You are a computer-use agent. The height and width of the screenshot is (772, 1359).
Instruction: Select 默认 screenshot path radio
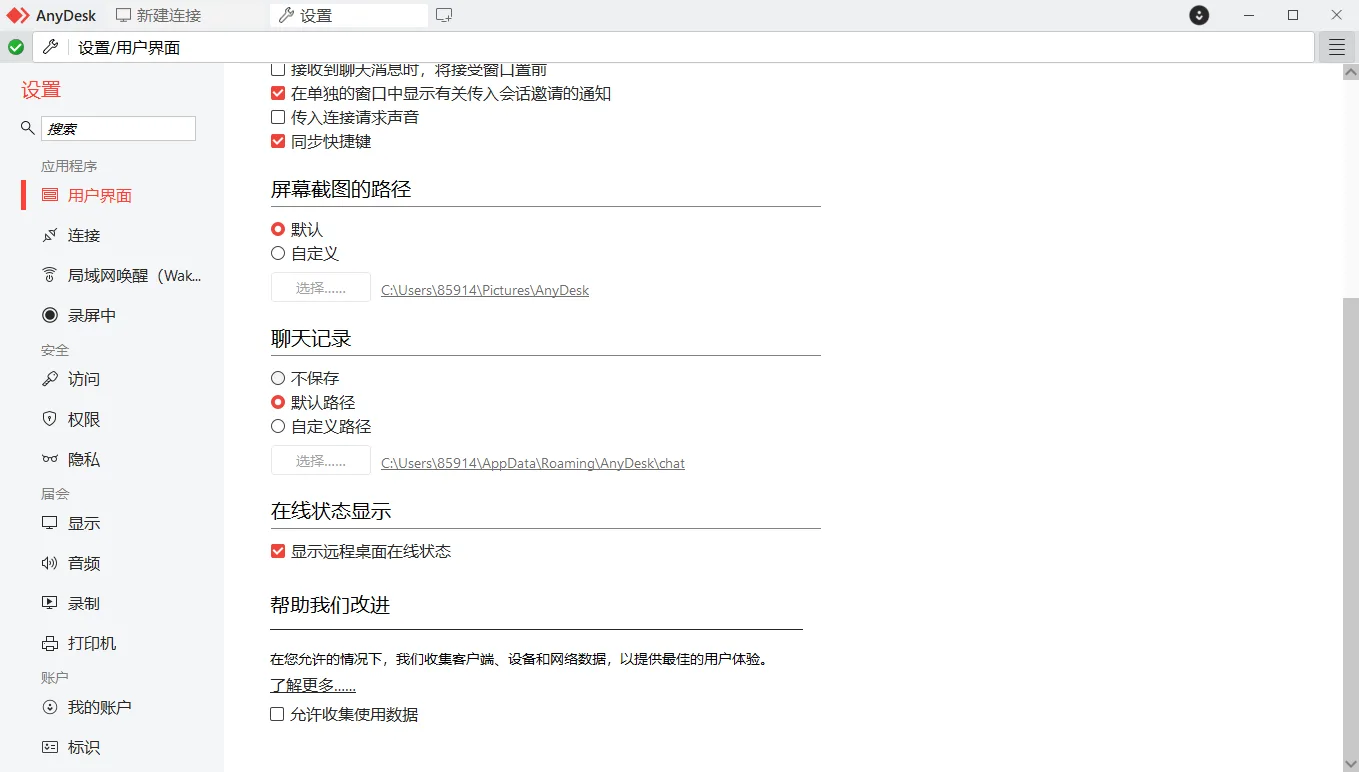[x=278, y=230]
